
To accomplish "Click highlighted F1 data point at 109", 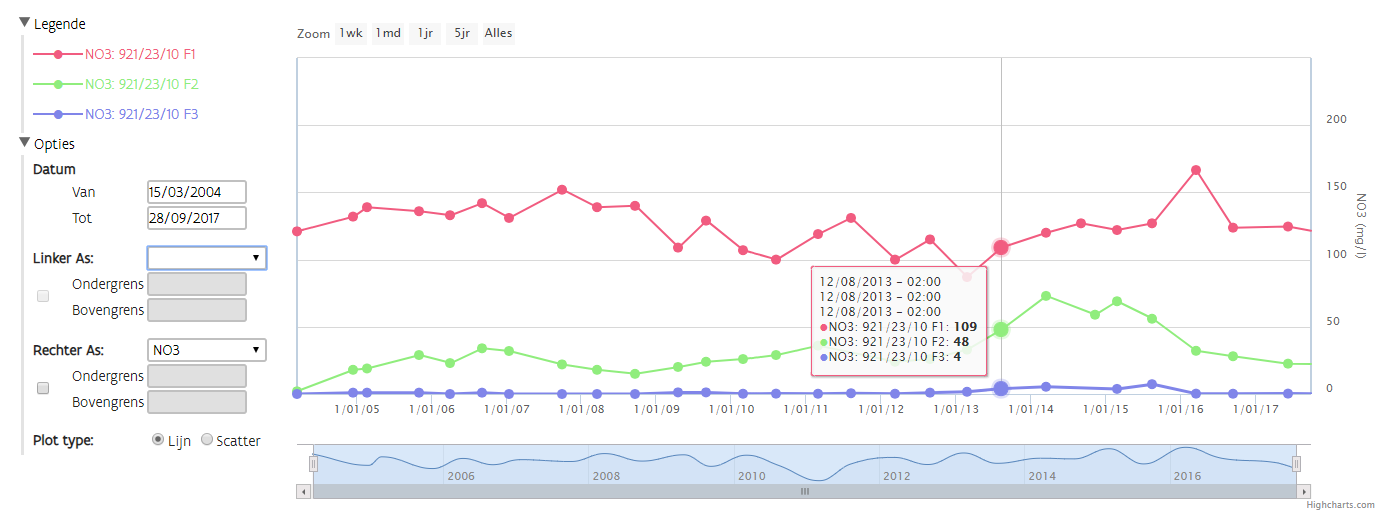I will 1001,247.
